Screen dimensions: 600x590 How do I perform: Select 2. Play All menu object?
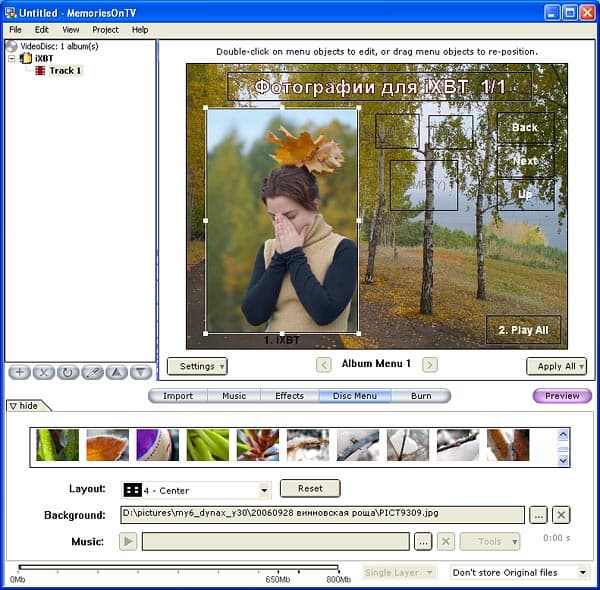coord(523,330)
